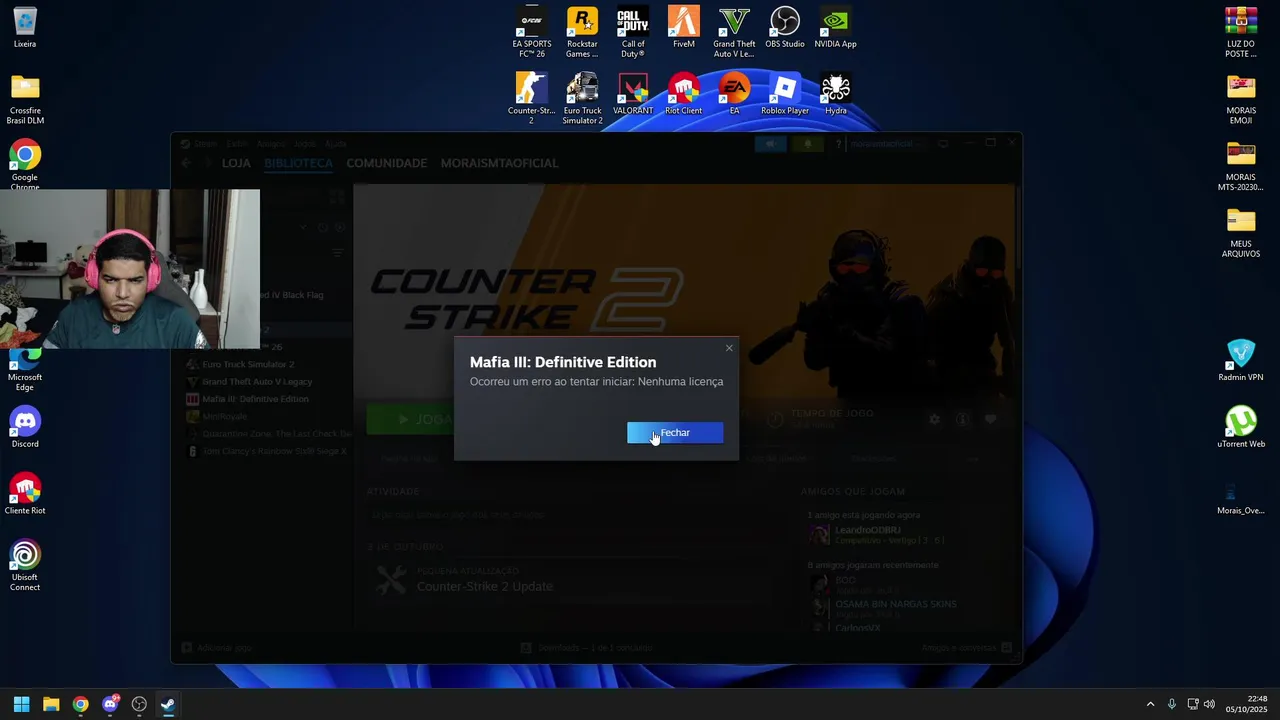Select the Rockstar Games launcher shortcut
This screenshot has width=1280, height=720.
tap(582, 32)
